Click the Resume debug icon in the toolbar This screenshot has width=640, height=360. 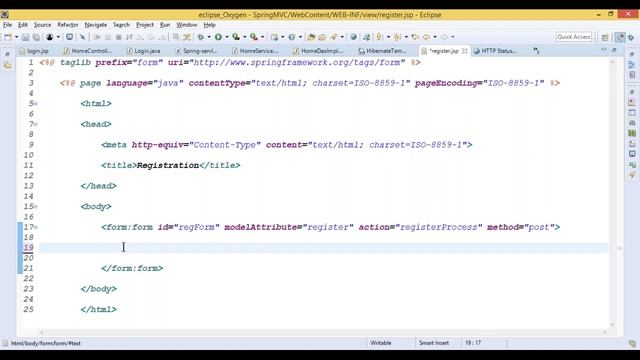[x=97, y=37]
